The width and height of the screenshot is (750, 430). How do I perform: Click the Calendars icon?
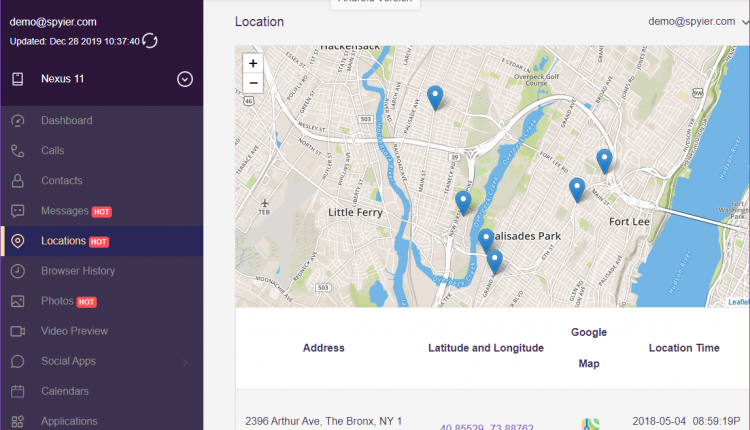[x=18, y=391]
